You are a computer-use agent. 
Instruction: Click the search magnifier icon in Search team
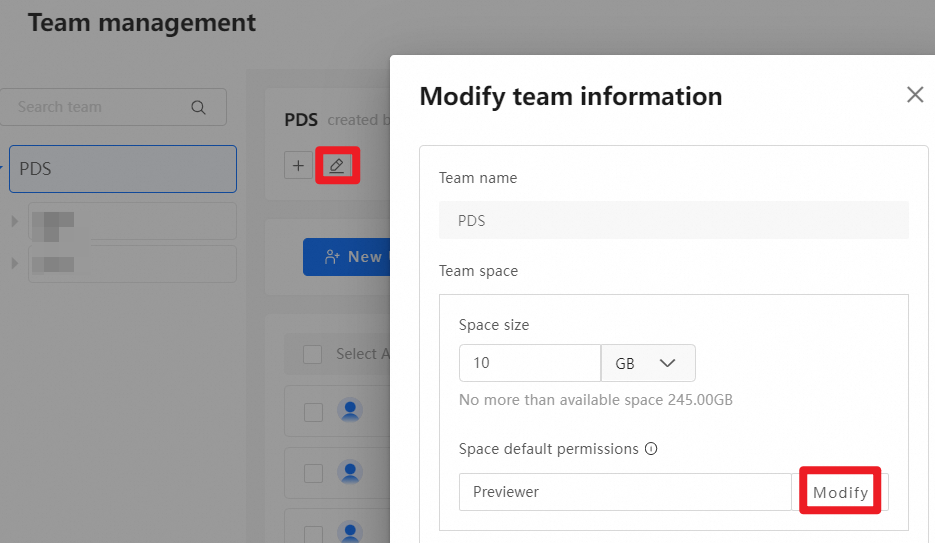pyautogui.click(x=198, y=107)
